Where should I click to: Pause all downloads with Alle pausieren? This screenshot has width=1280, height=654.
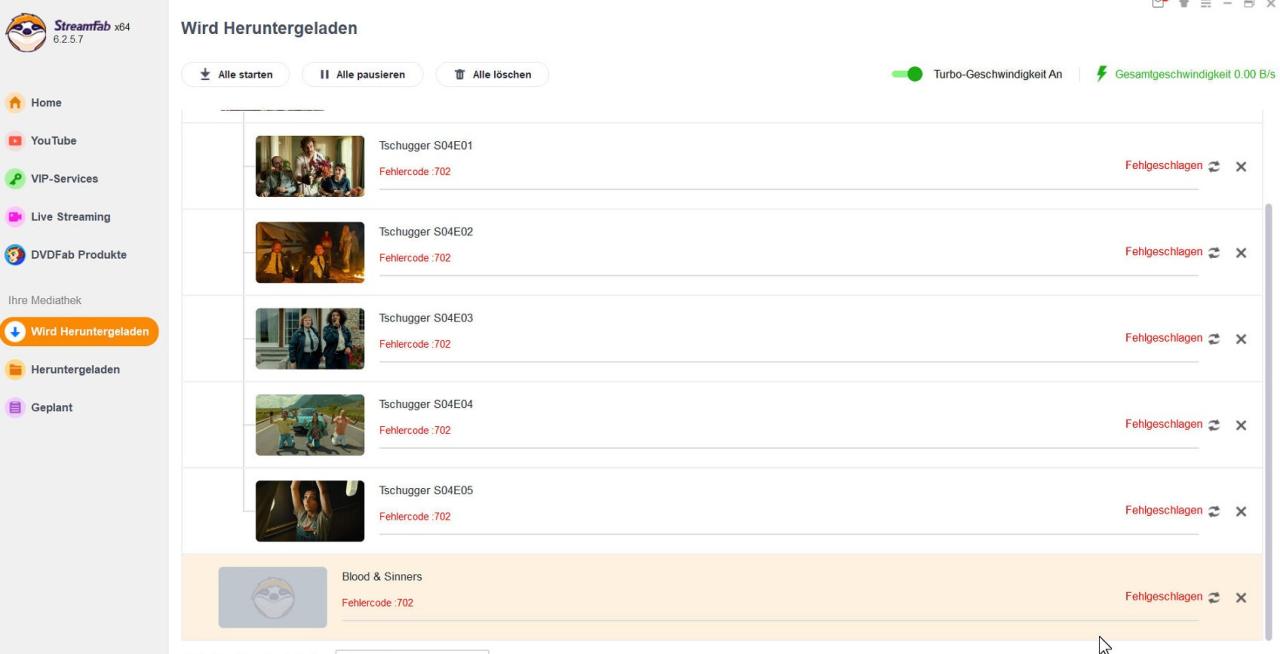coord(362,74)
